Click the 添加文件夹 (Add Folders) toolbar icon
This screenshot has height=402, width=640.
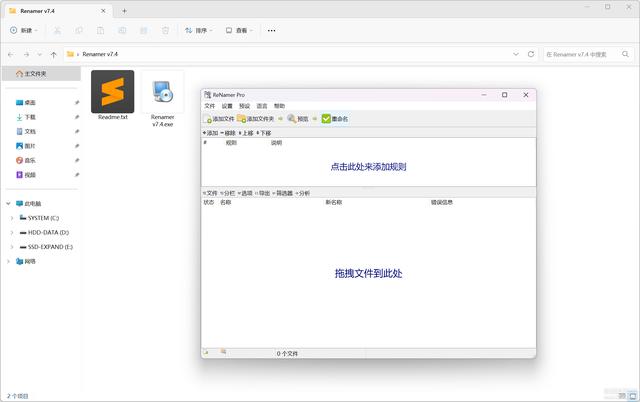tap(242, 119)
